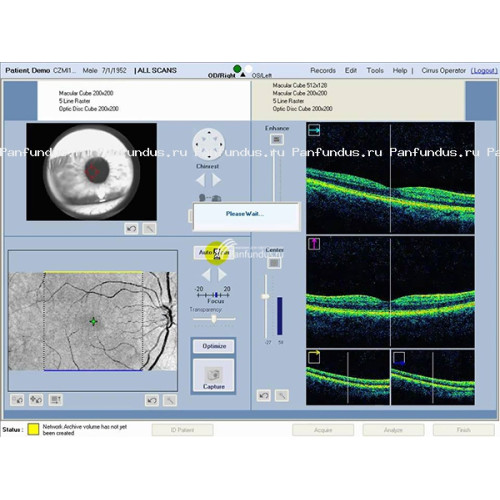Select Macular Cube 512x128 scan for left eye
This screenshot has height=500, width=500.
pos(300,85)
